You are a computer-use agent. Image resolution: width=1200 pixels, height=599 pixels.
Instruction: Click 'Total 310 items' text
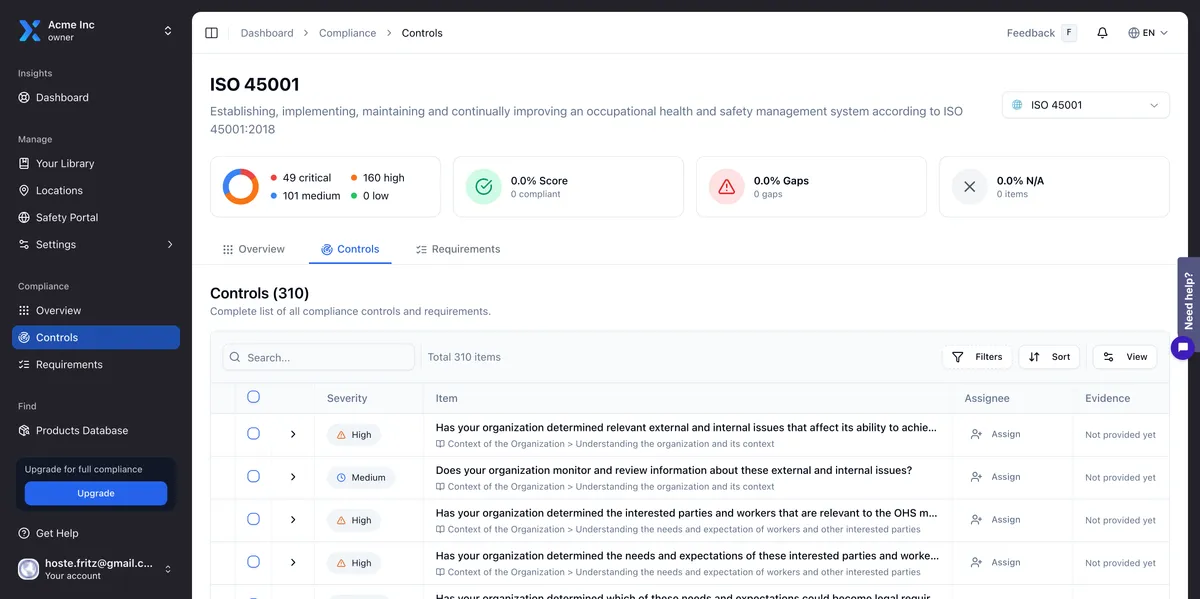[464, 357]
